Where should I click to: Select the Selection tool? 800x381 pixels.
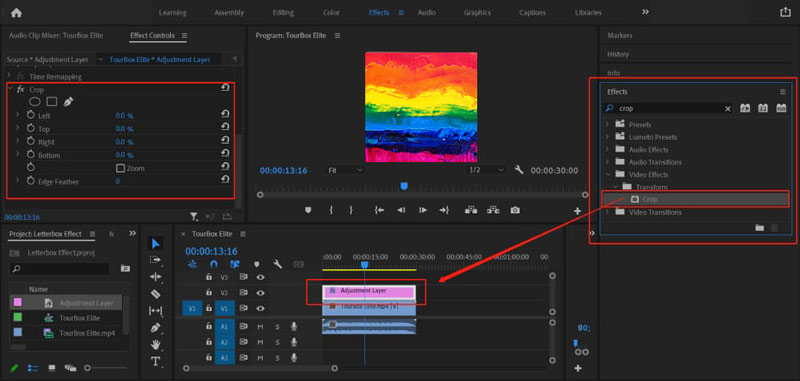156,243
